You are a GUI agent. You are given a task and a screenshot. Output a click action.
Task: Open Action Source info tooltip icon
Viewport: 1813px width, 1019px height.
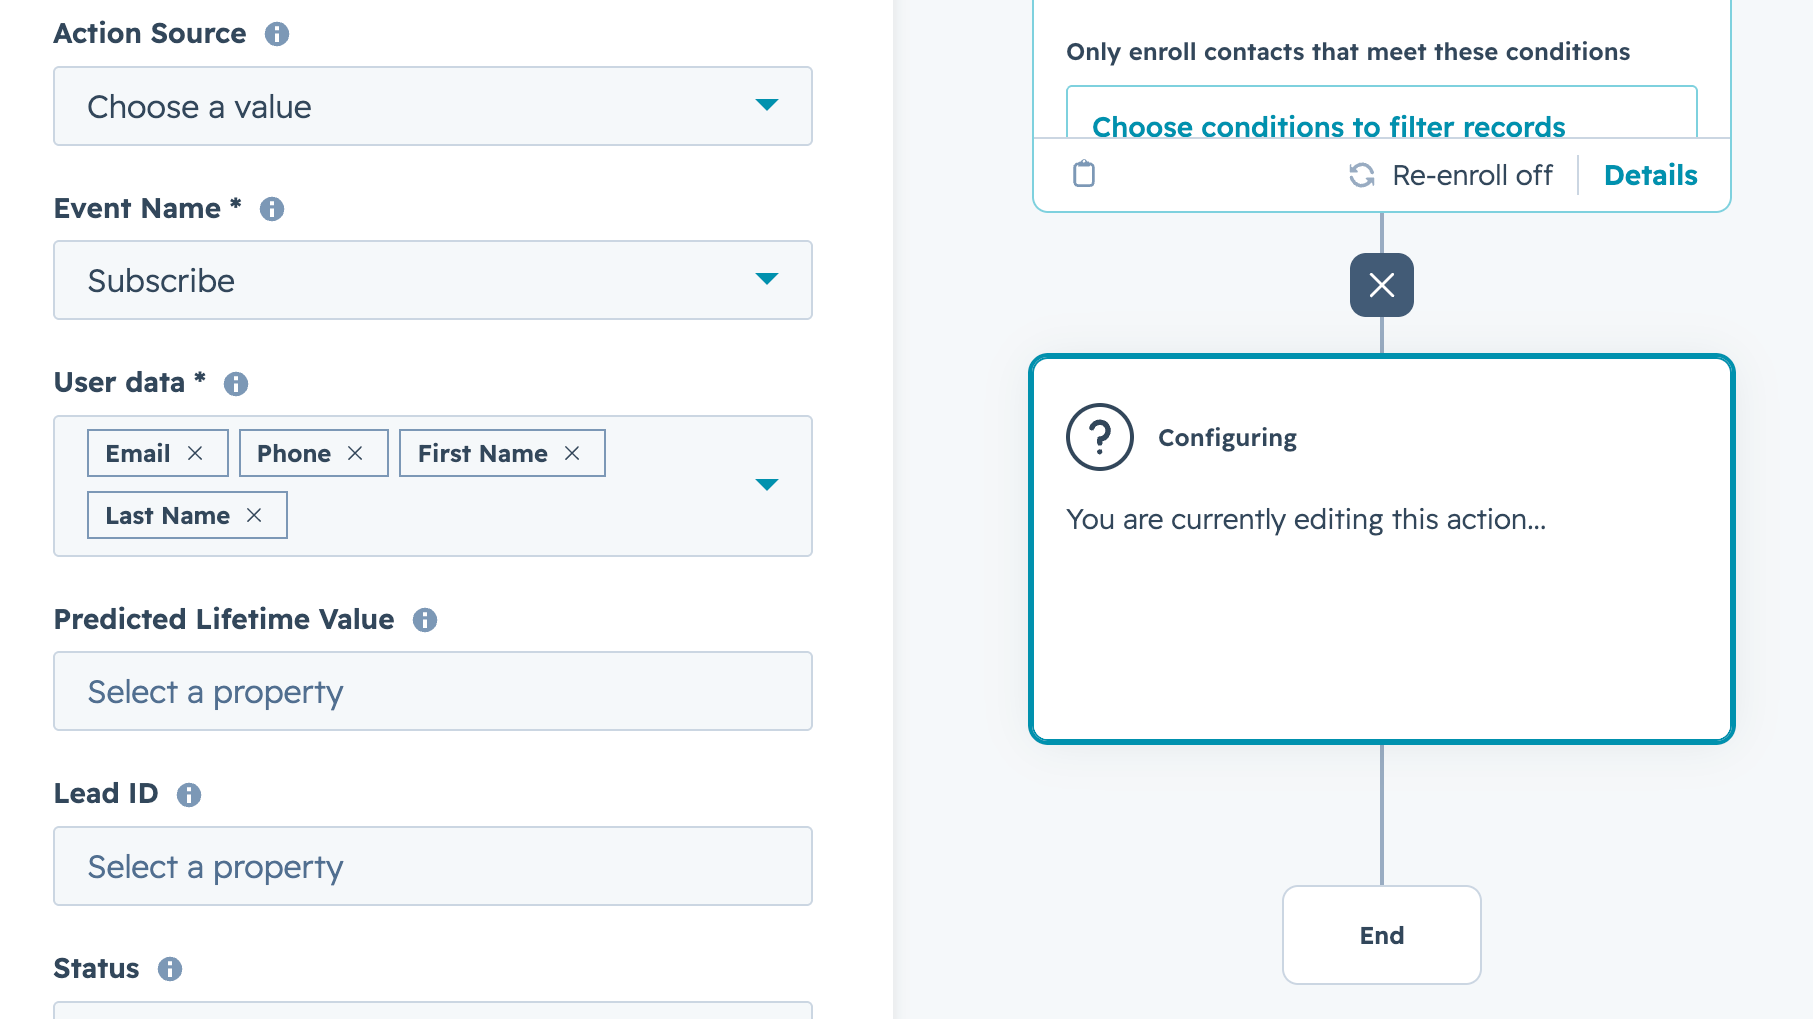pos(277,34)
